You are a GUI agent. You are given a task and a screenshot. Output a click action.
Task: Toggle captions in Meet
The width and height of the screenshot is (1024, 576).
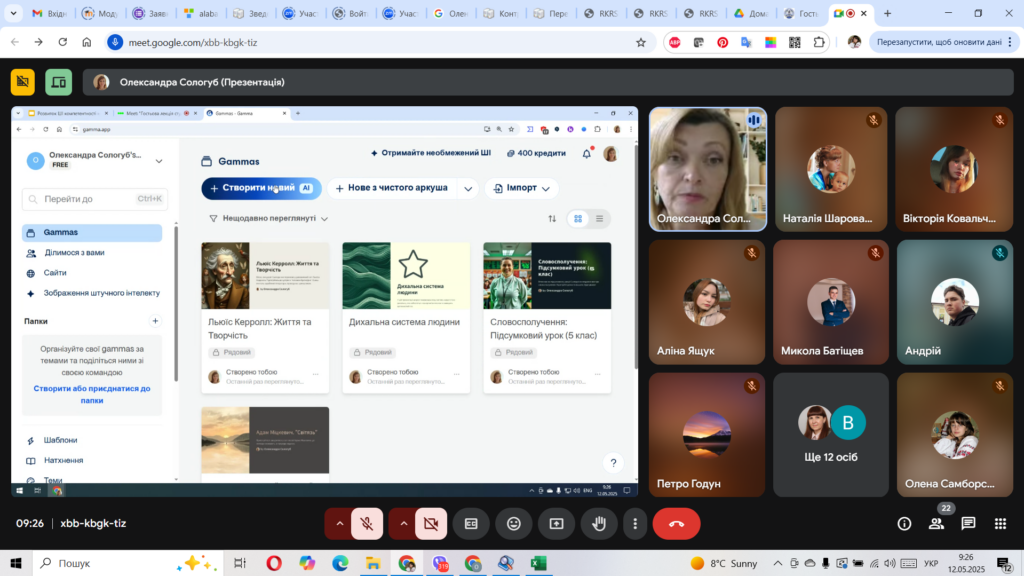pyautogui.click(x=471, y=524)
